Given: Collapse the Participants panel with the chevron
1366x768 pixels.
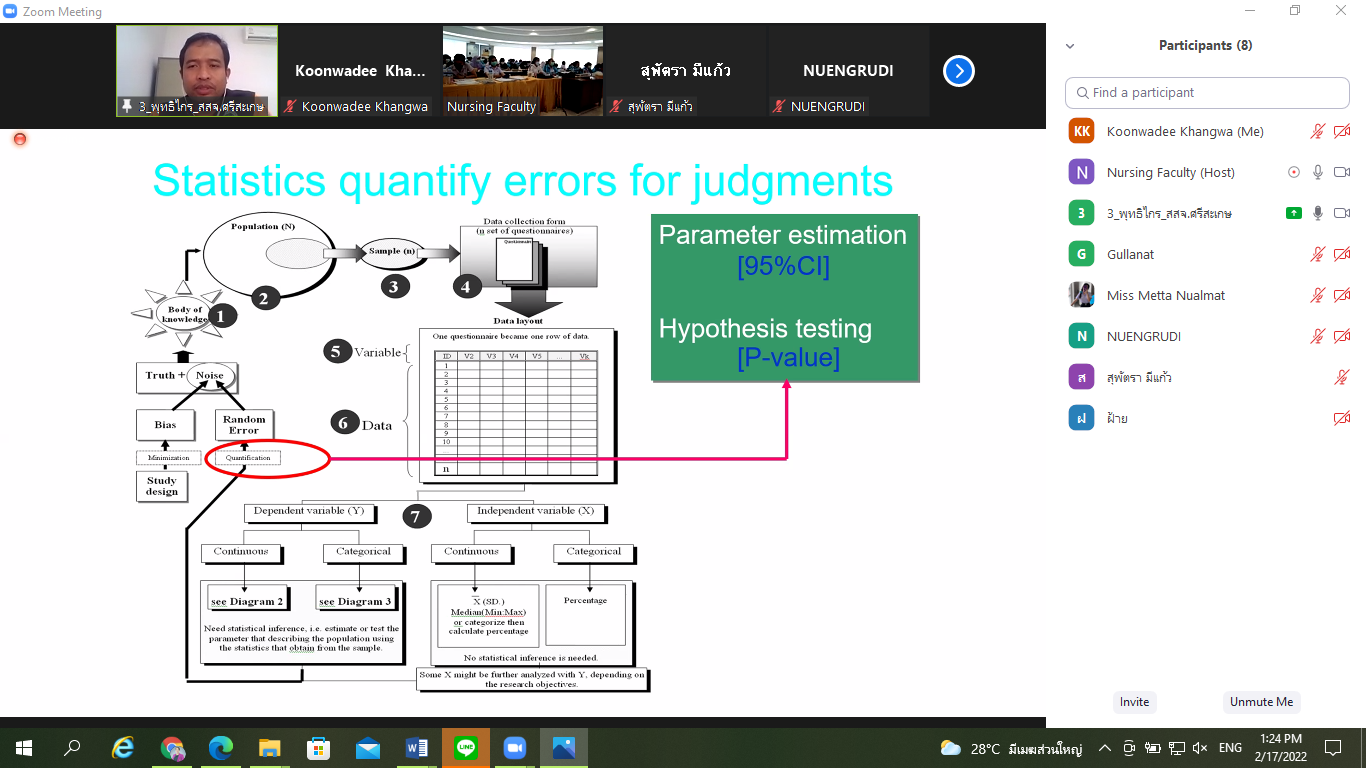Looking at the screenshot, I should tap(1070, 46).
